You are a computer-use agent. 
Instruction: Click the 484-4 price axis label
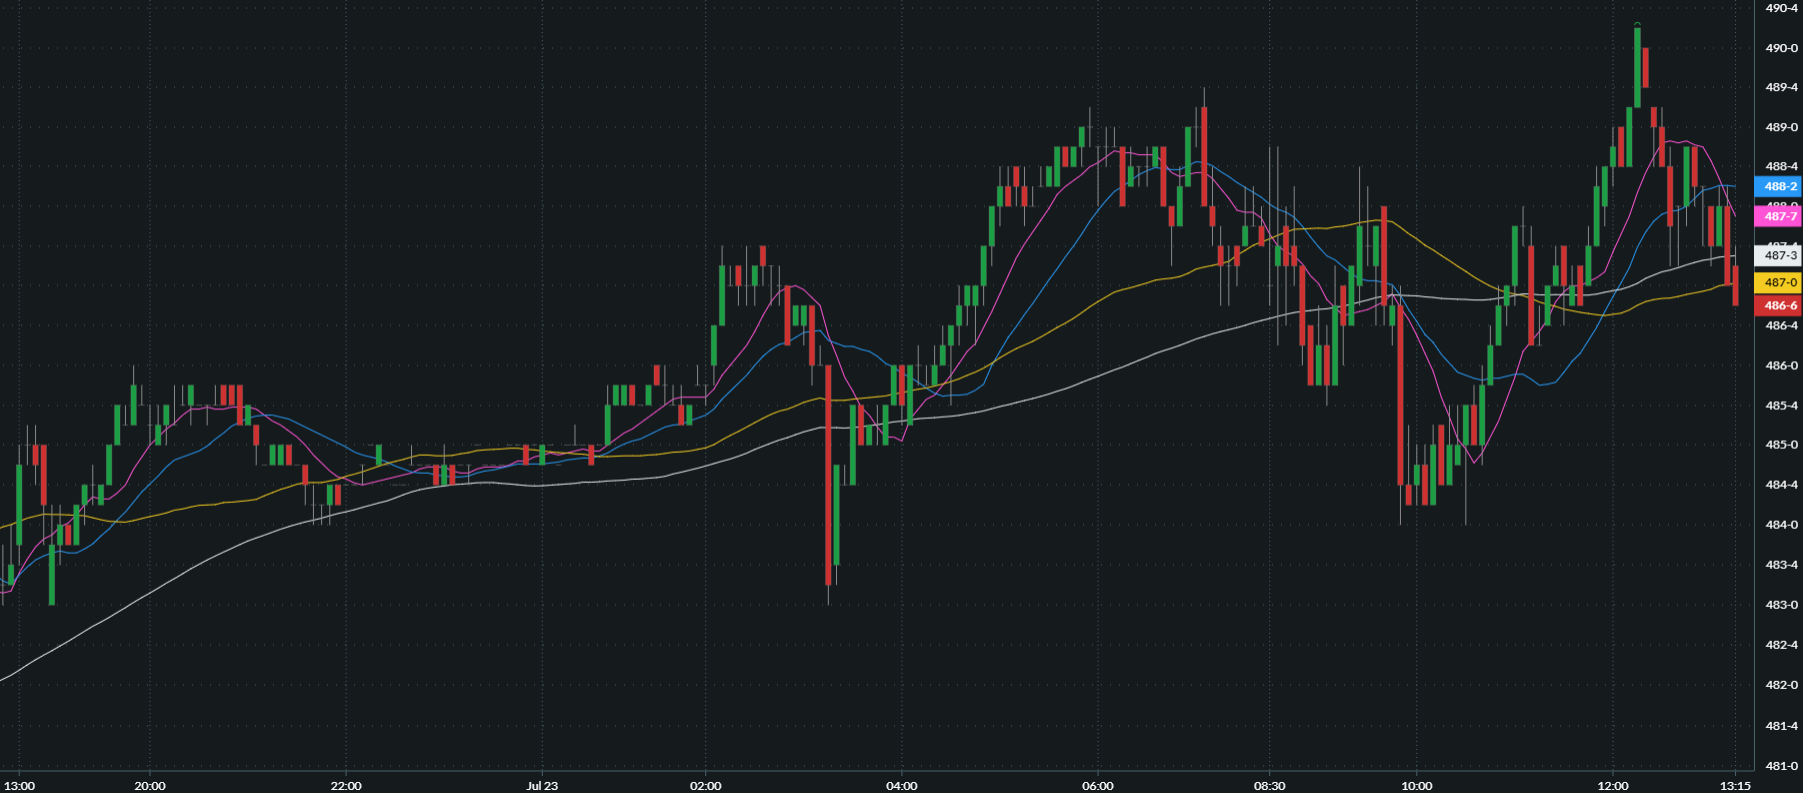[x=1781, y=485]
